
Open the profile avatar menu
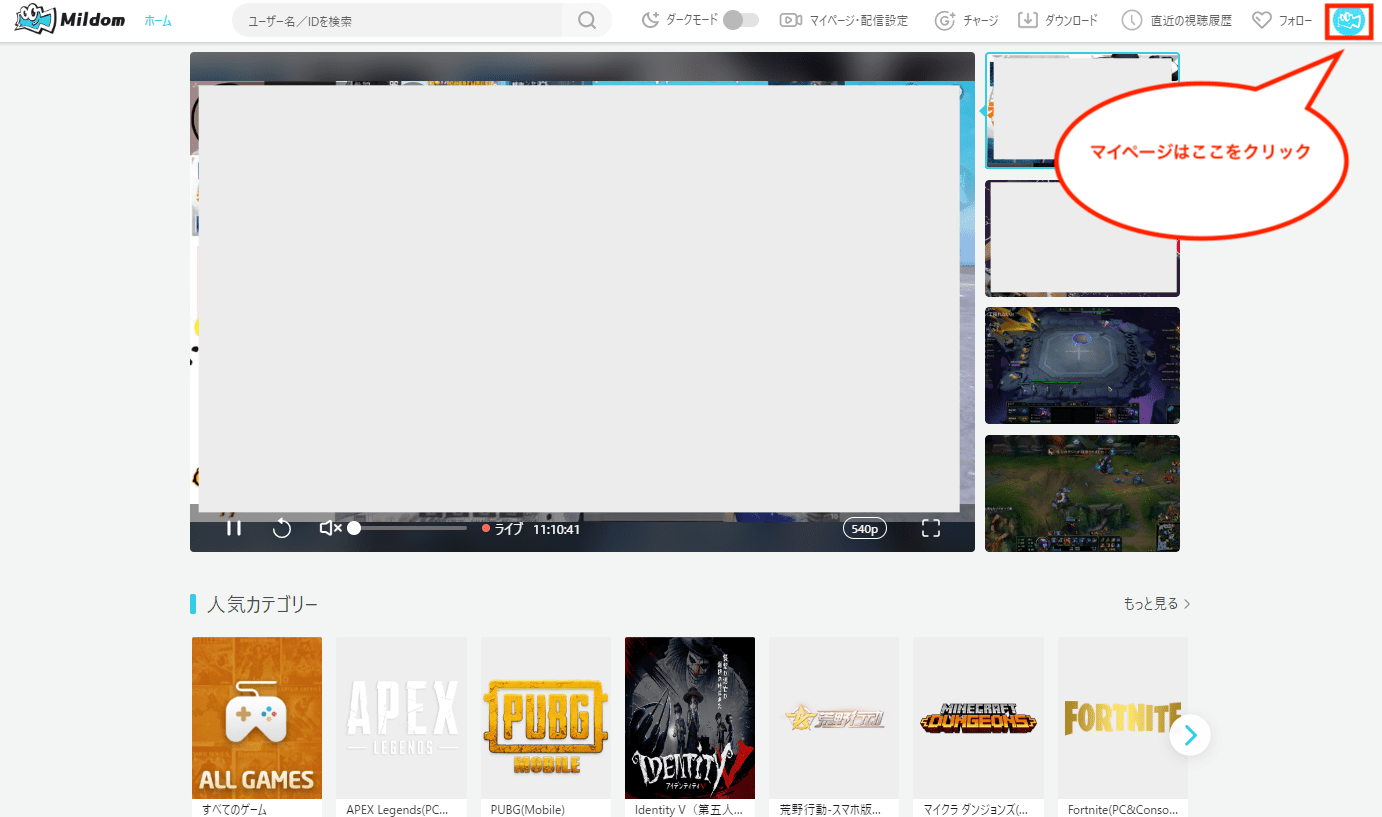pyautogui.click(x=1349, y=21)
